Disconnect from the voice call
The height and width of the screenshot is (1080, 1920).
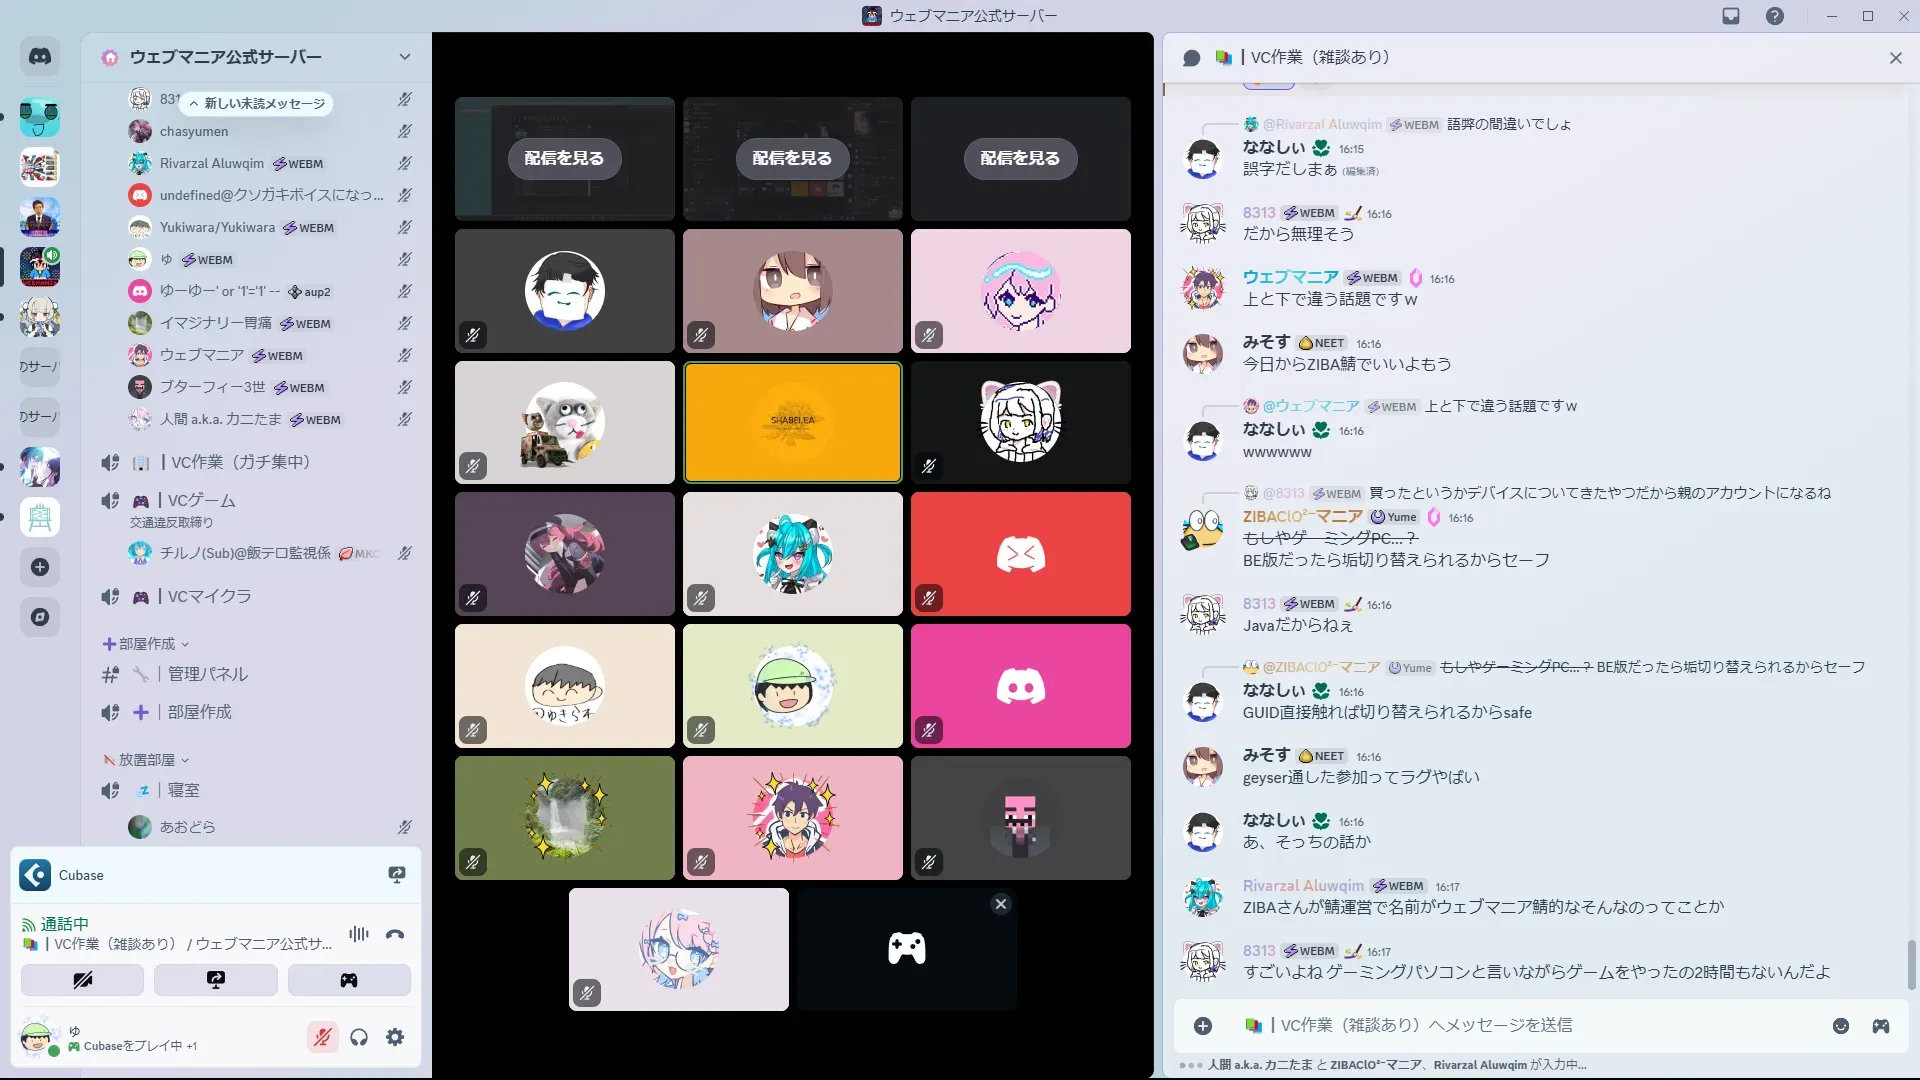(x=395, y=935)
